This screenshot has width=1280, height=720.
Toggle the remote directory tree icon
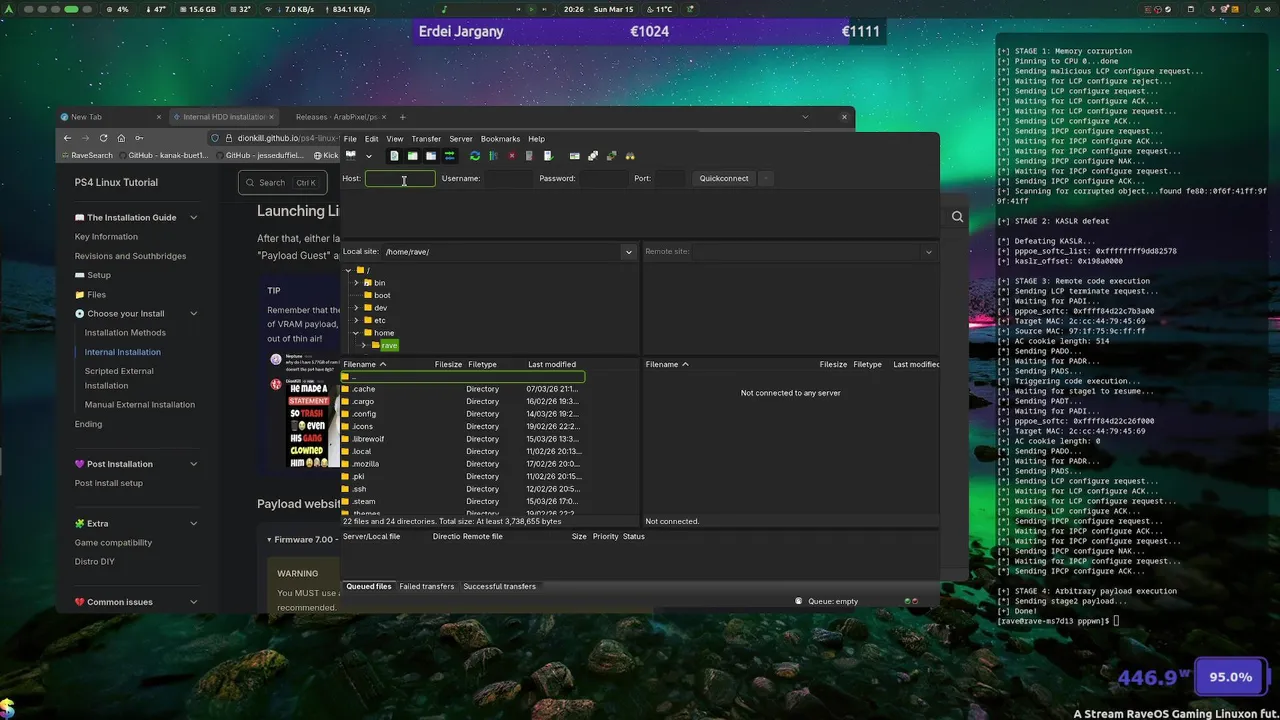(431, 156)
